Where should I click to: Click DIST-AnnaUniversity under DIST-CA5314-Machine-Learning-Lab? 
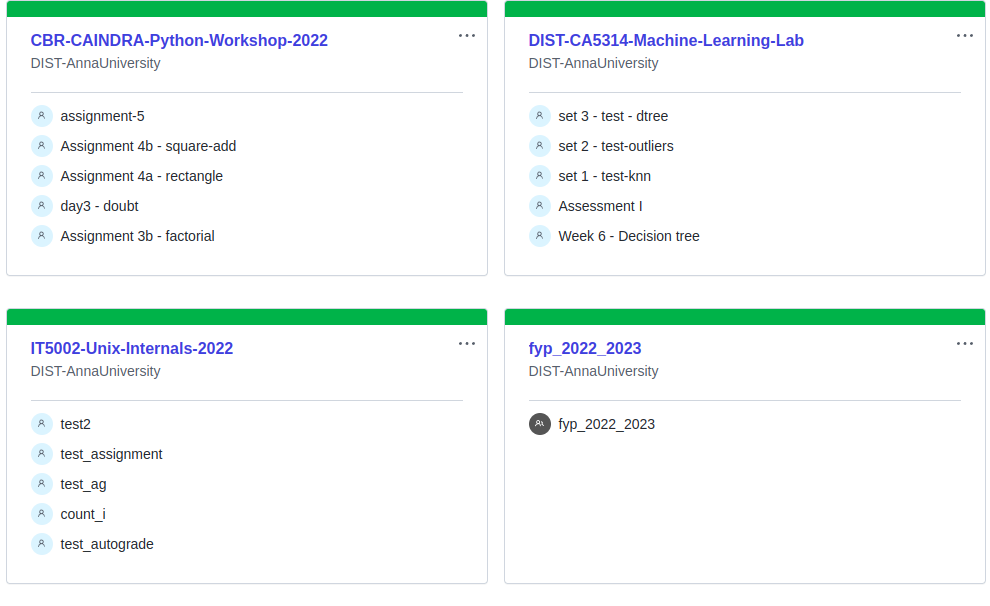(x=593, y=63)
